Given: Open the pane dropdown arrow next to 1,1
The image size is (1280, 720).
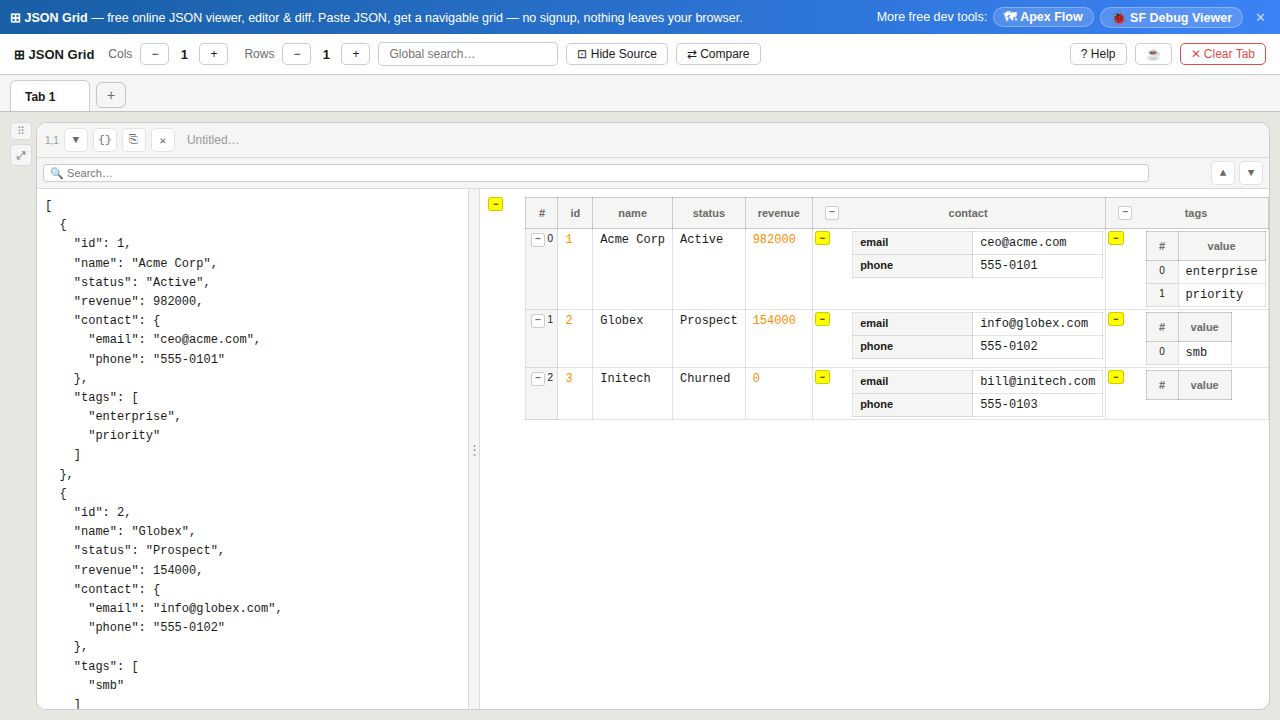Looking at the screenshot, I should click(x=76, y=140).
